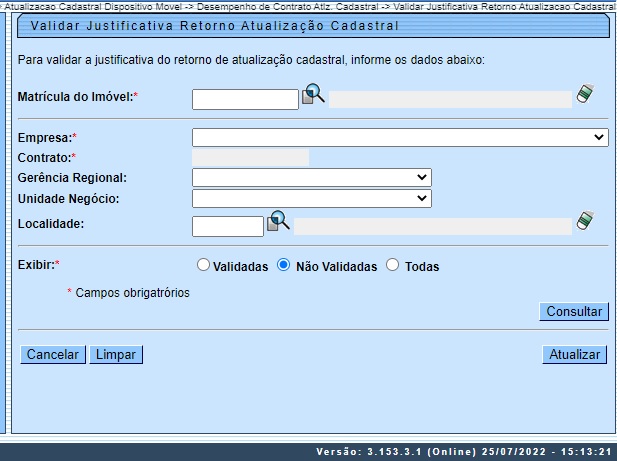Viewport: 617px width, 461px height.
Task: Expand the Gerência Regional dropdown
Action: pos(311,177)
